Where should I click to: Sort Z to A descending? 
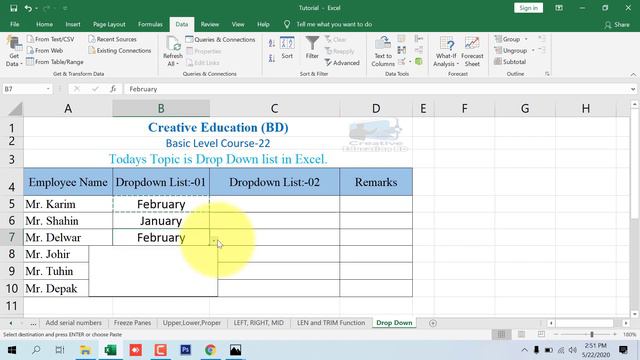(272, 58)
